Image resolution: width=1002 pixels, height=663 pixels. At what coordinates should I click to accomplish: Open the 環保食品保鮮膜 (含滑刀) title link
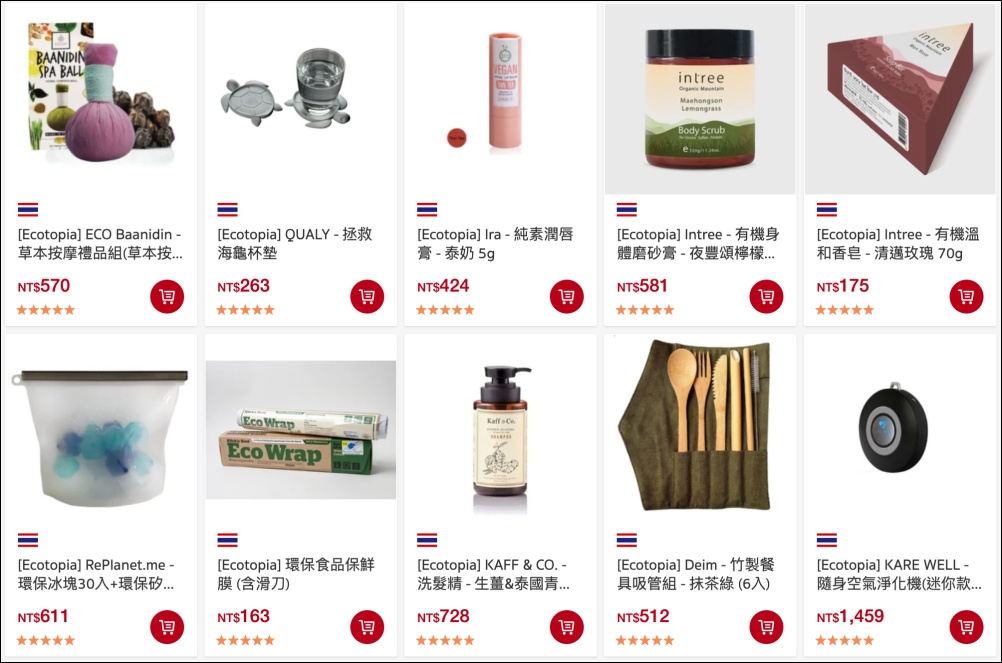pyautogui.click(x=296, y=574)
